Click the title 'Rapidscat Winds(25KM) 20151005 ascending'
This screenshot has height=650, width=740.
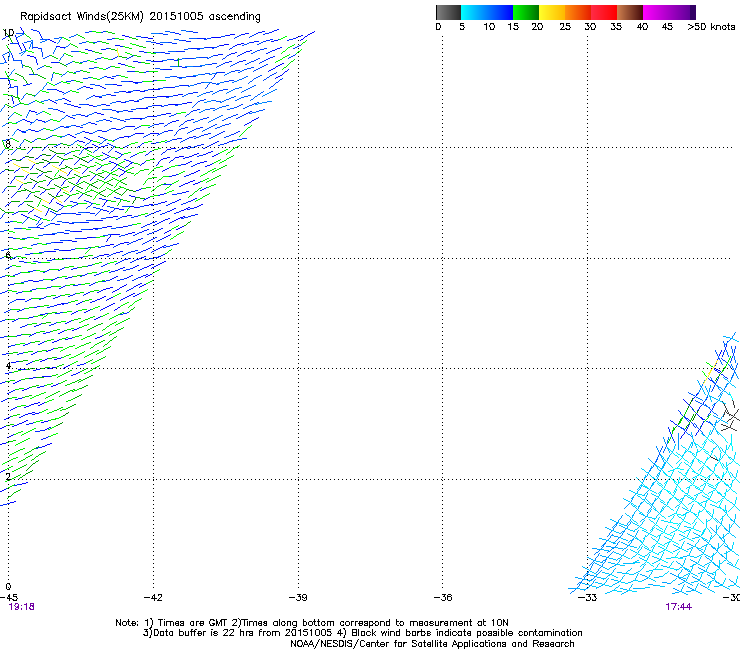[140, 17]
